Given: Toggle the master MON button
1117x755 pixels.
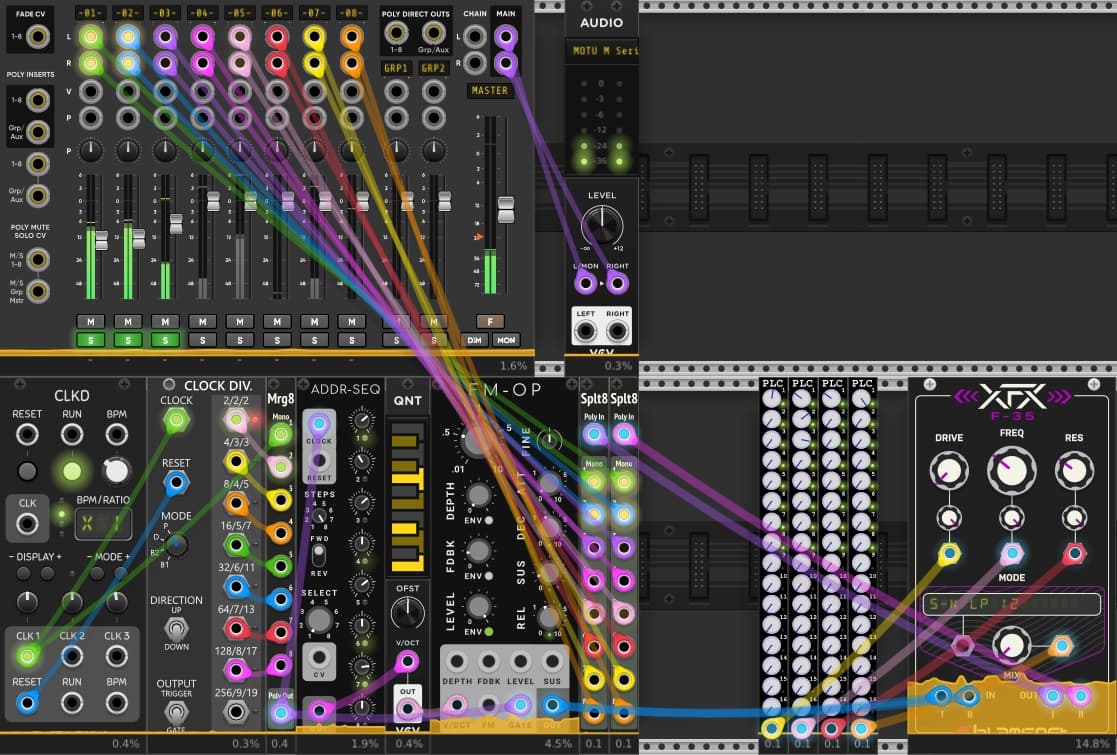Looking at the screenshot, I should point(506,340).
